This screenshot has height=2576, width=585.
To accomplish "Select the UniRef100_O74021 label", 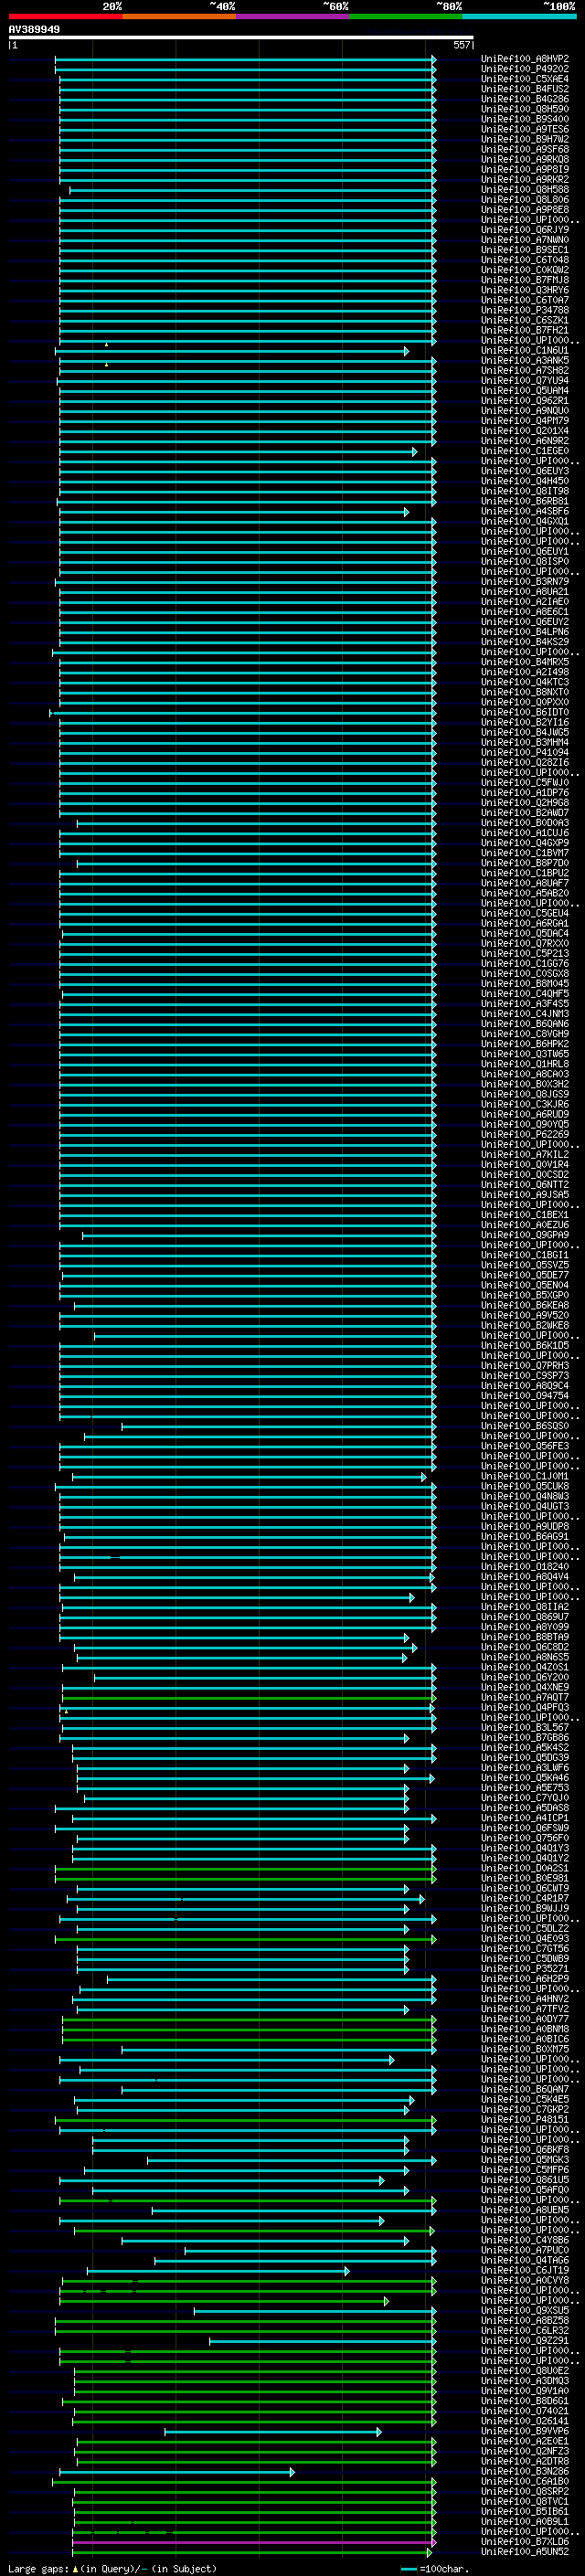I will coord(525,2411).
